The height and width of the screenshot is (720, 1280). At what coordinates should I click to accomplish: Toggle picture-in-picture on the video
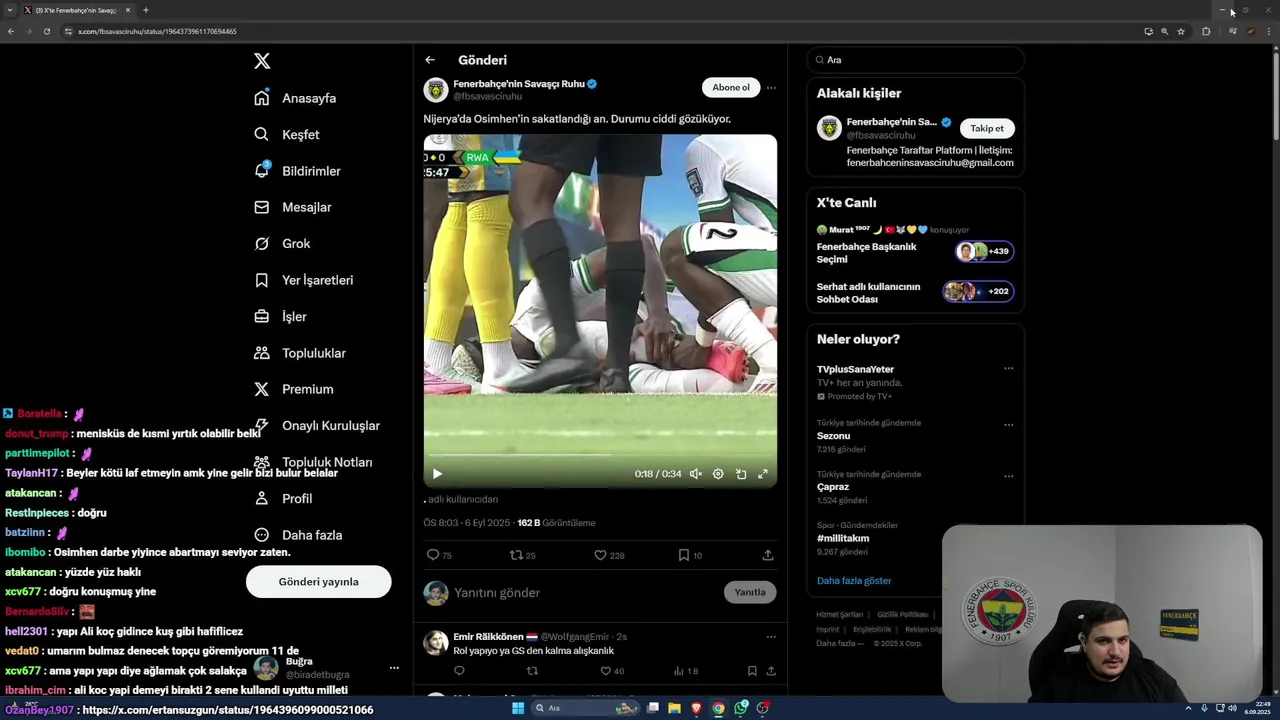[741, 474]
